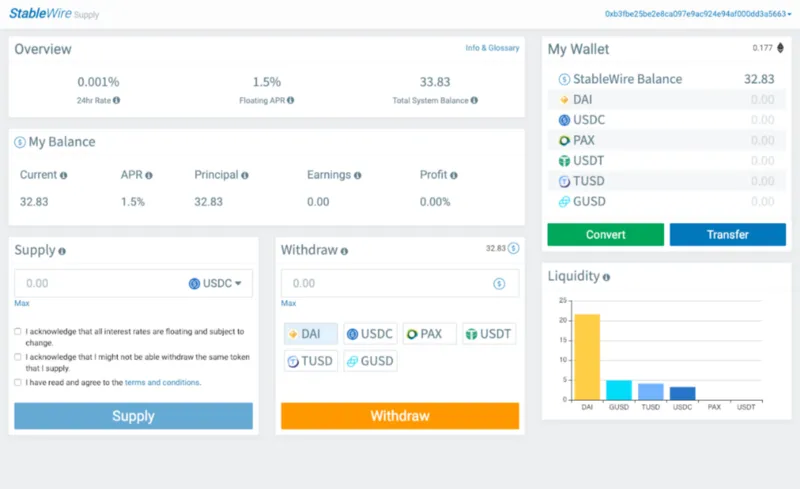Click the info icon next to Profit
800x489 pixels.
[x=454, y=175]
